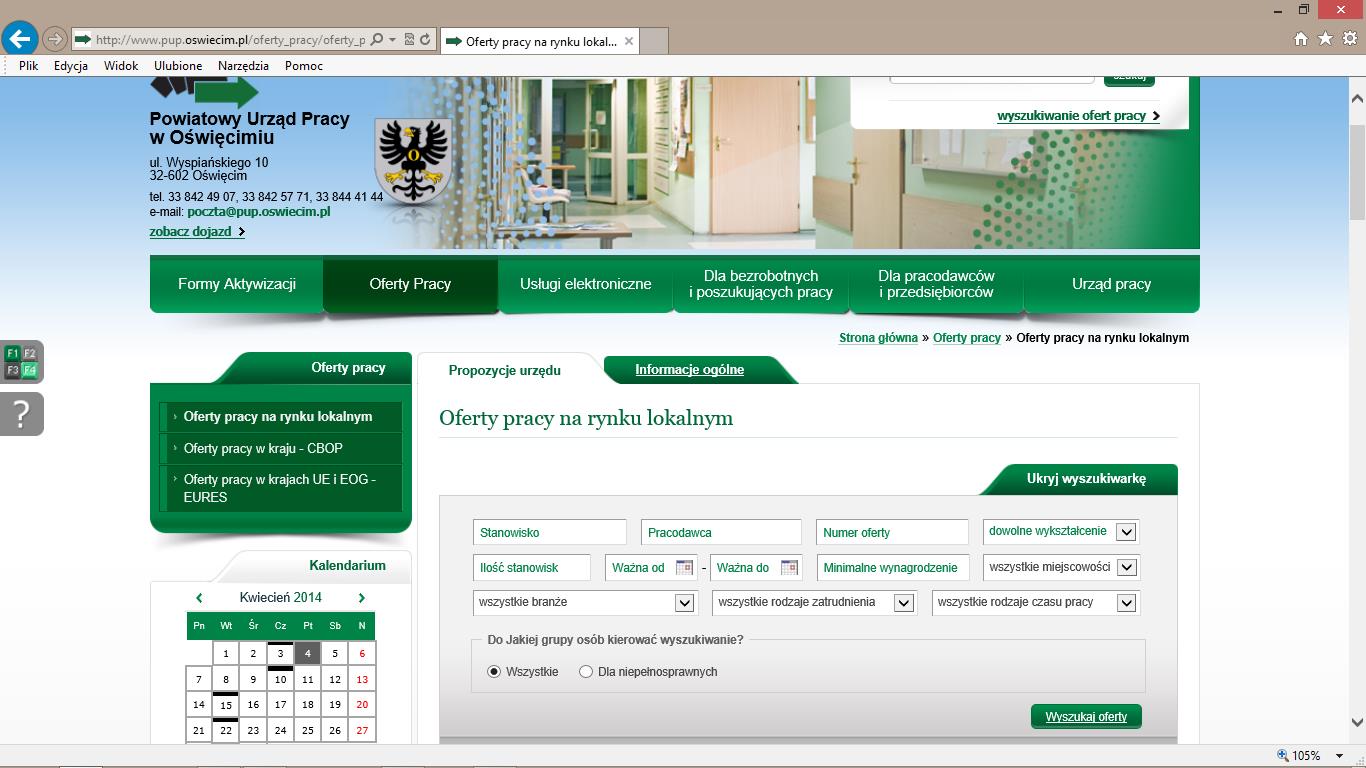Screen dimensions: 1366x768
Task: Open the Plik menu
Action: coord(28,66)
